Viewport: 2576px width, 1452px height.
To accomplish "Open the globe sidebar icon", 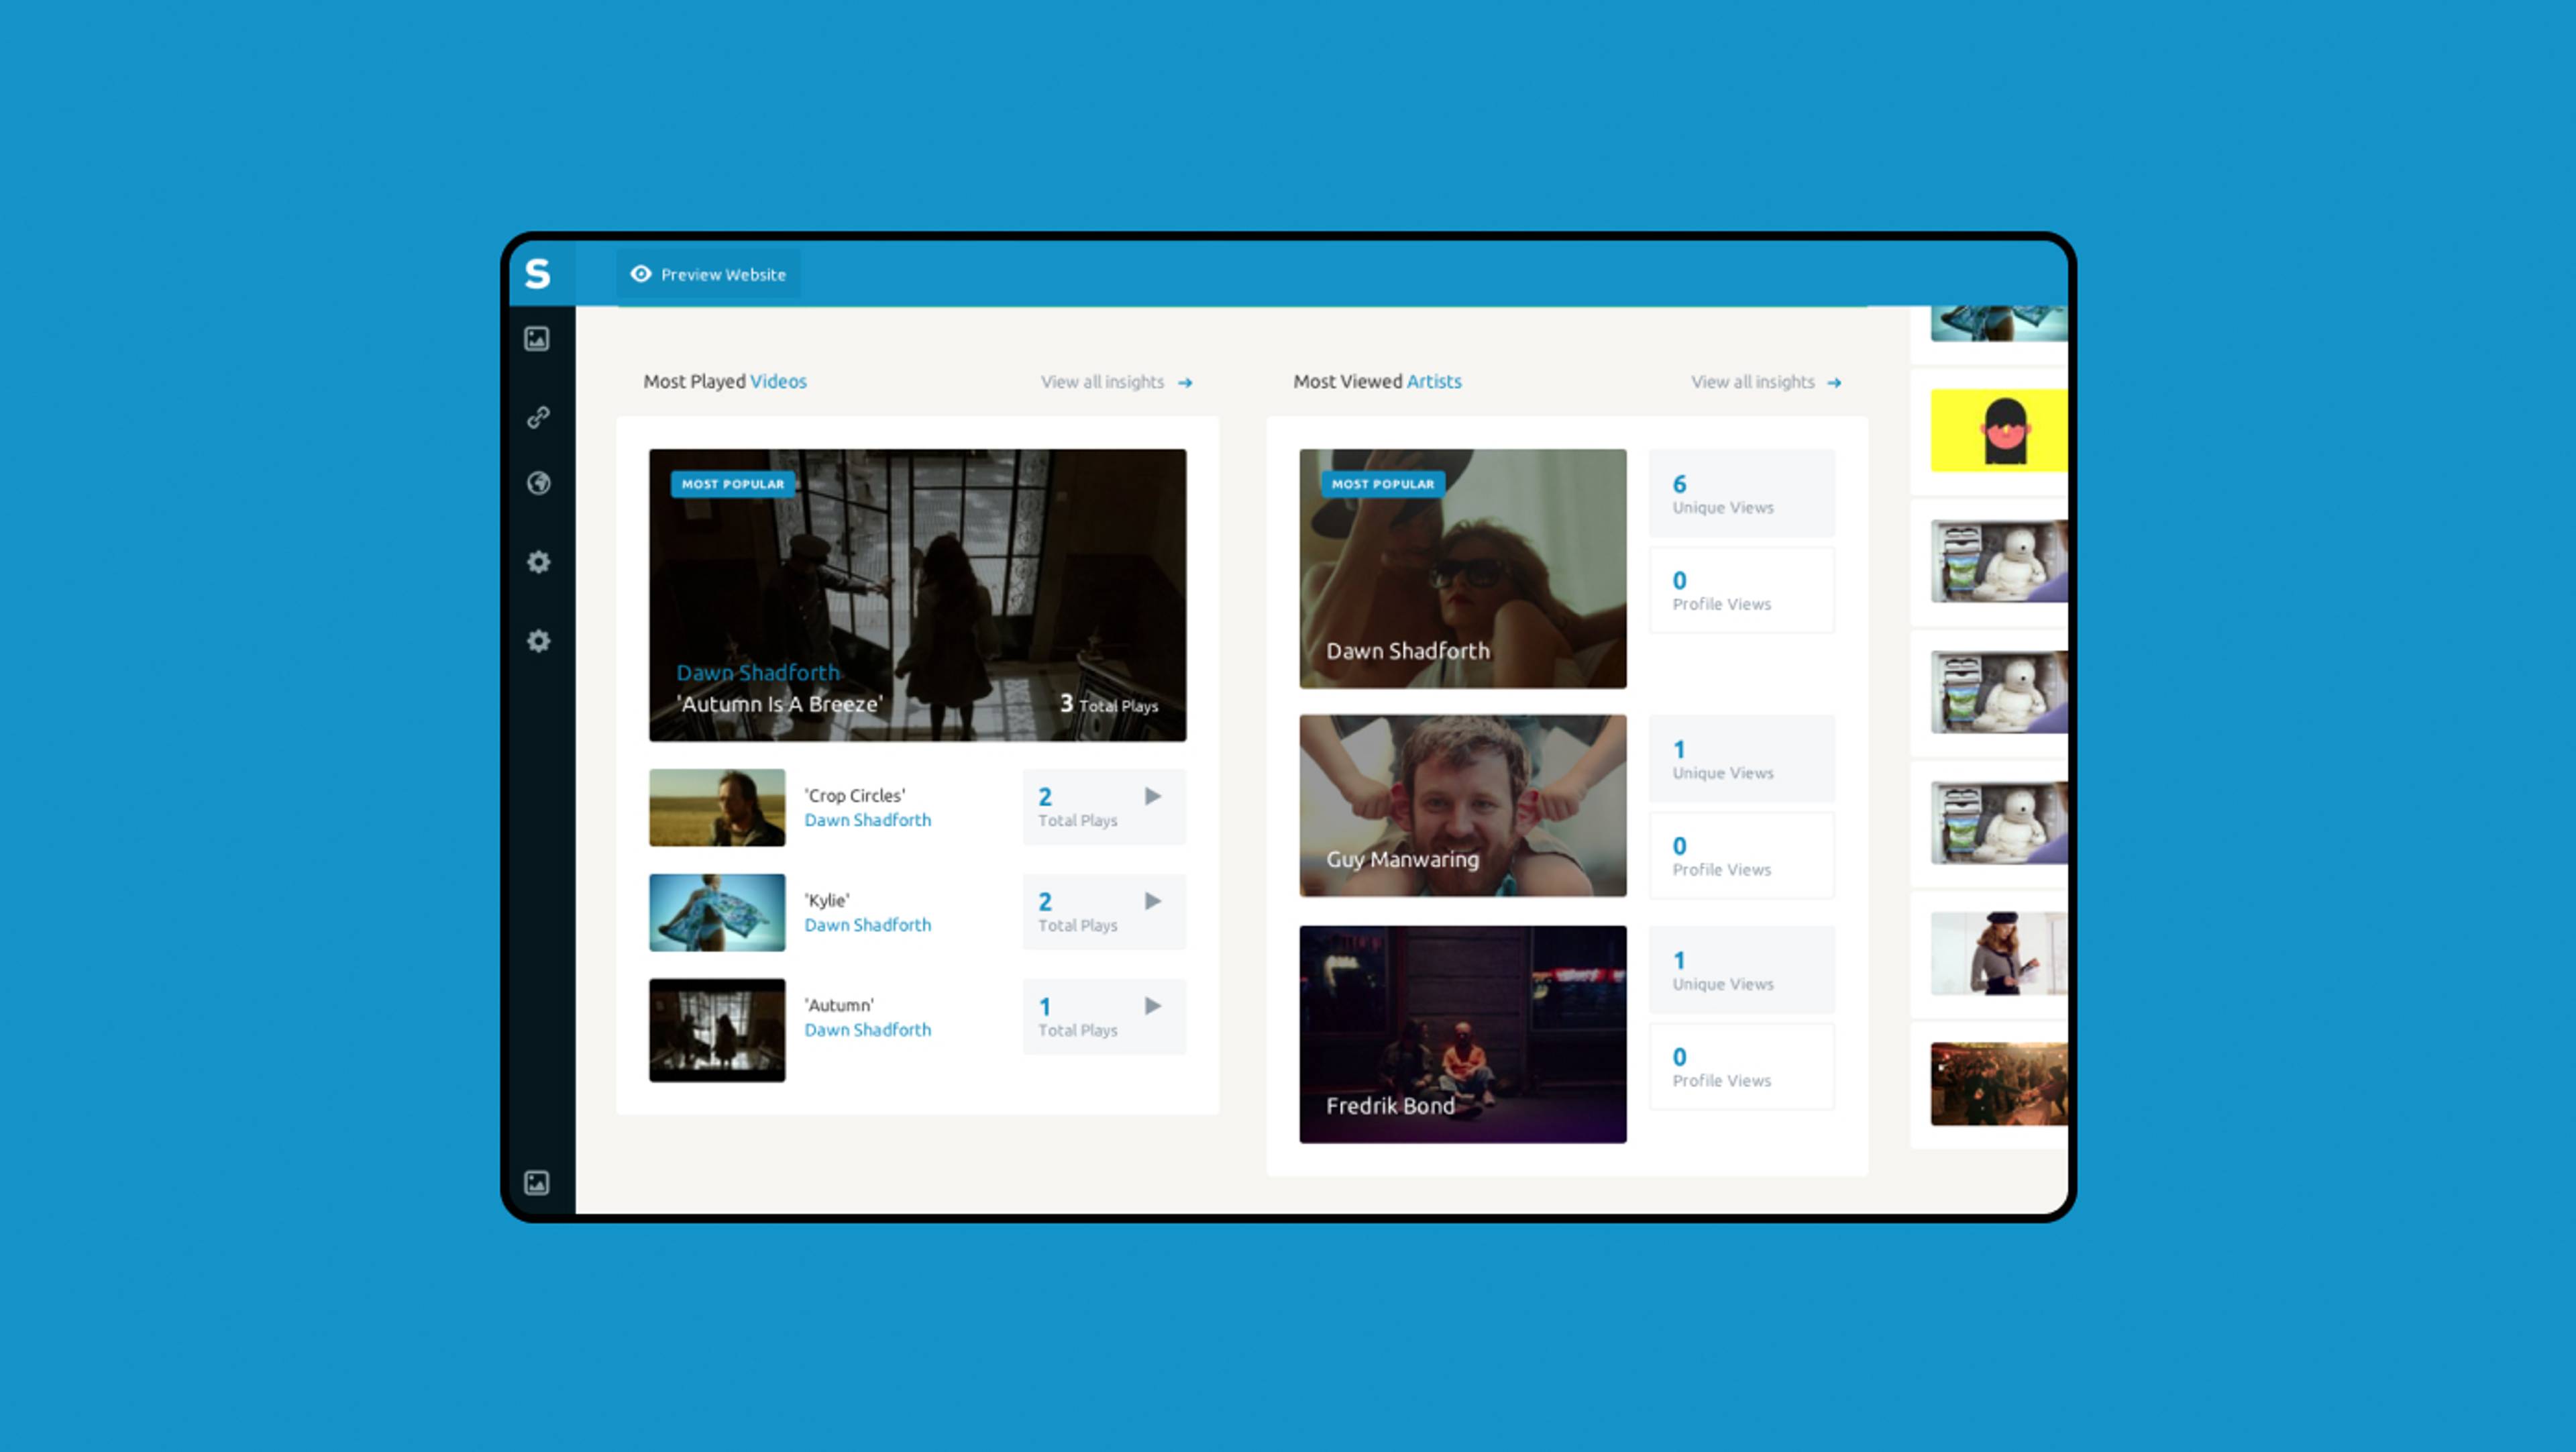I will coord(538,484).
